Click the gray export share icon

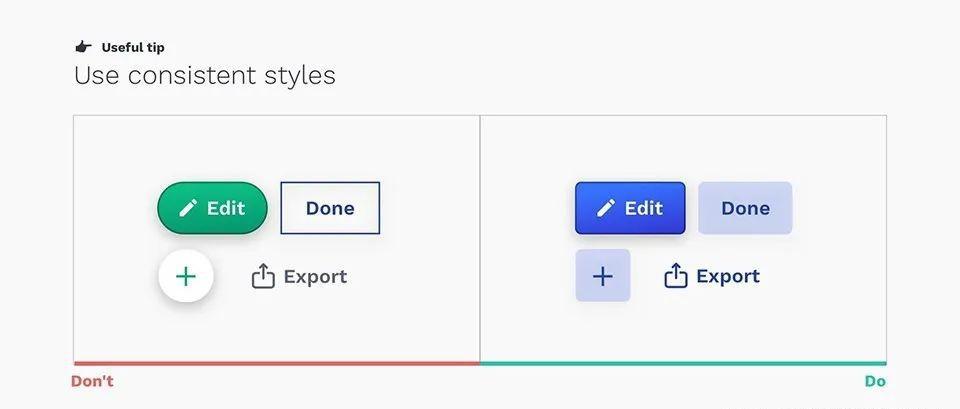[x=263, y=276]
